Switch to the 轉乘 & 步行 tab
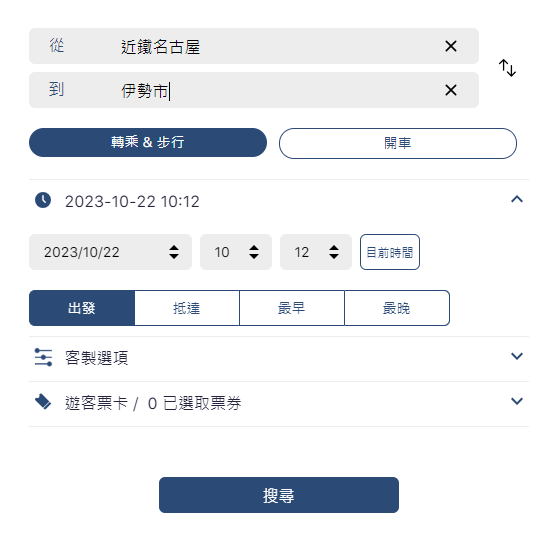The height and width of the screenshot is (534, 556). click(x=148, y=143)
